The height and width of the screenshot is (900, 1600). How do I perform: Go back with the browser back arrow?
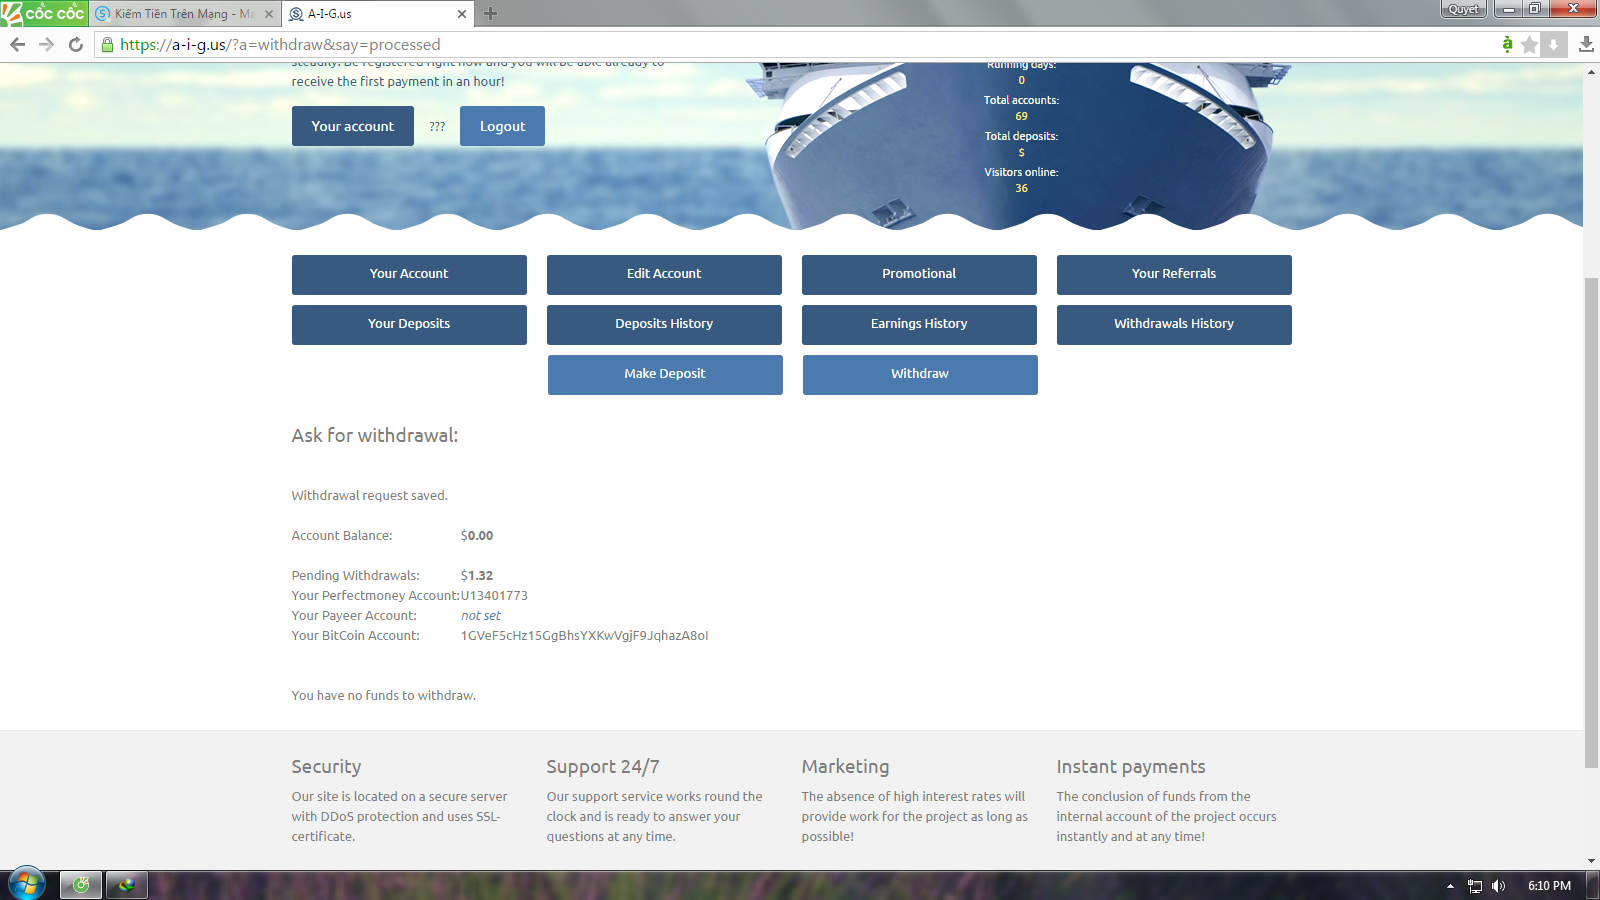click(17, 44)
